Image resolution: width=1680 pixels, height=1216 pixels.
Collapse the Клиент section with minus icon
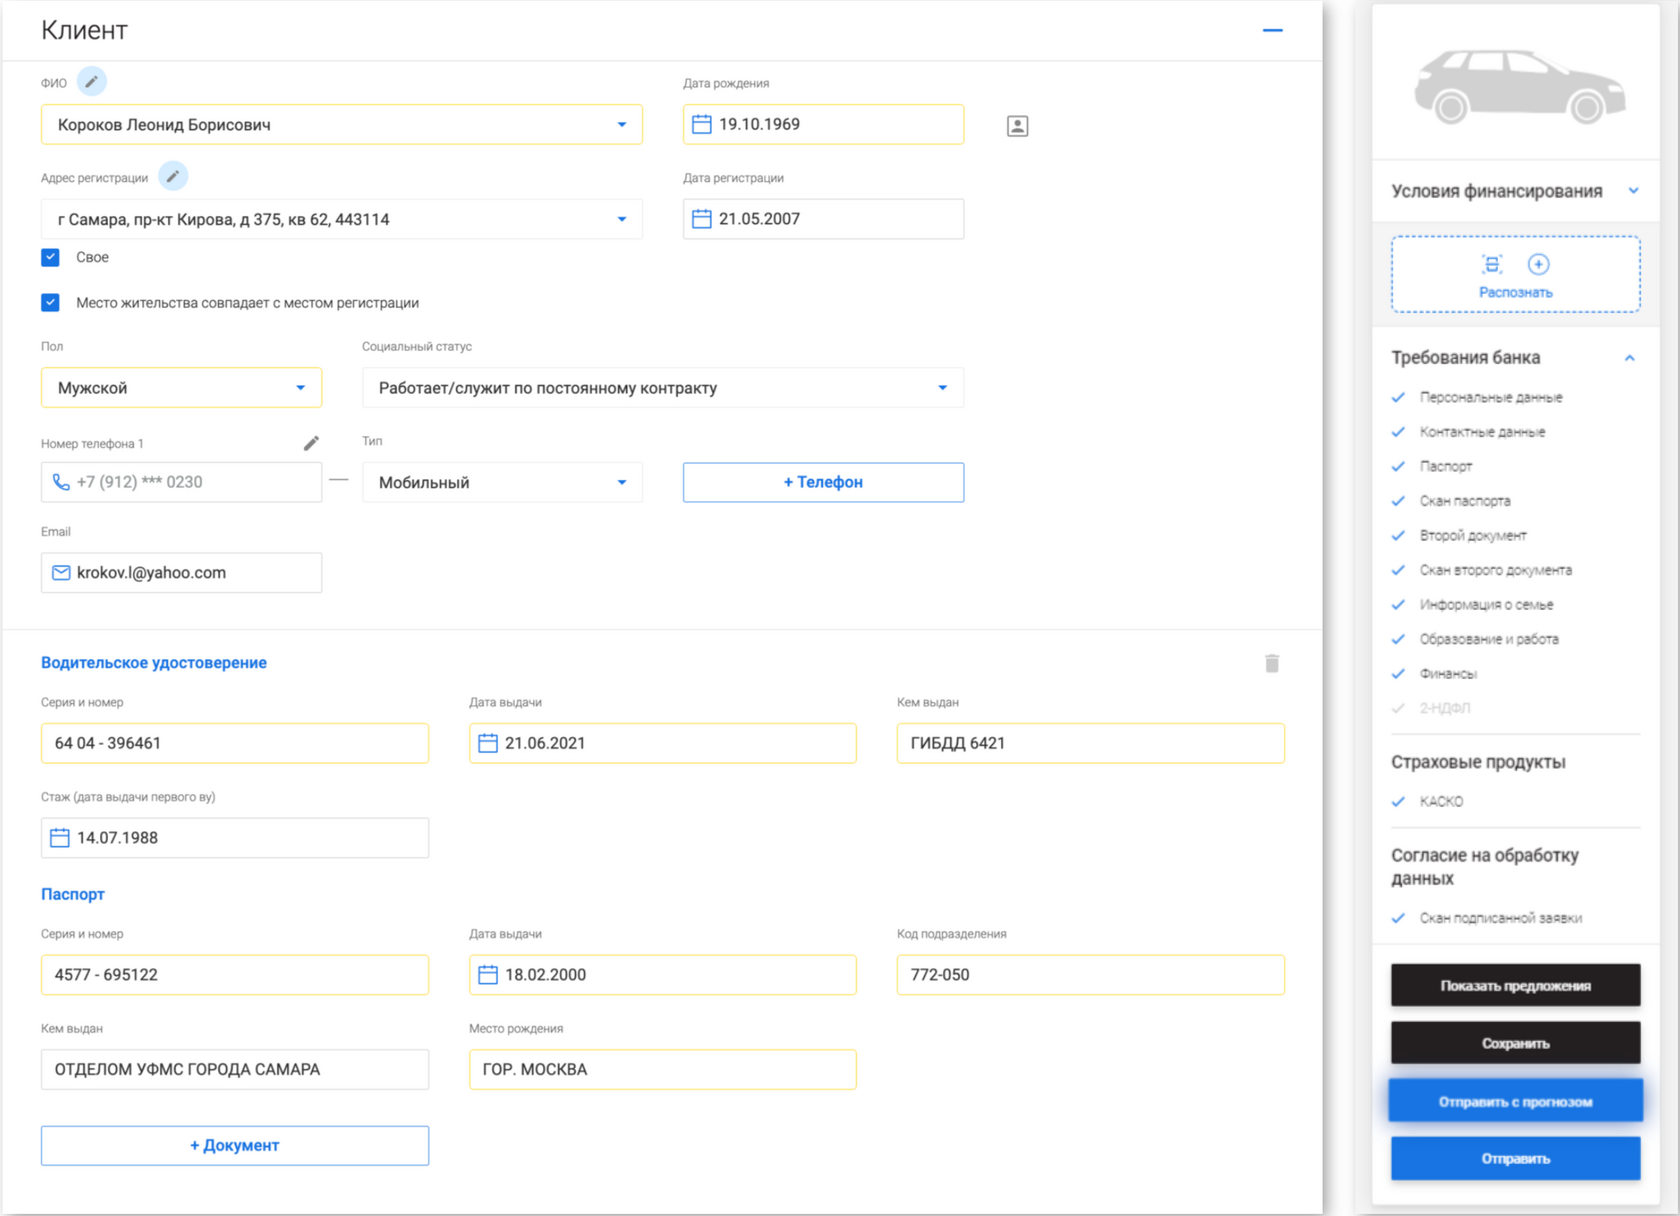click(1272, 31)
